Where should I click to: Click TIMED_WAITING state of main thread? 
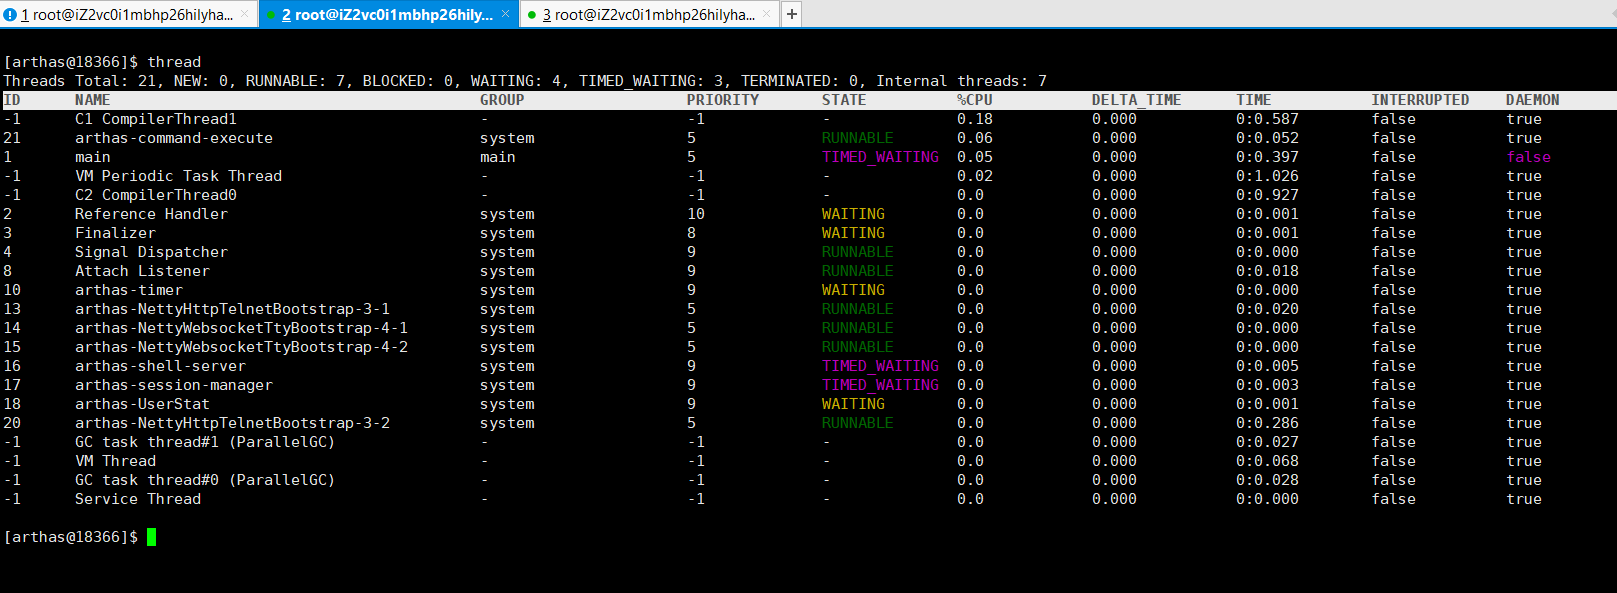click(x=880, y=157)
